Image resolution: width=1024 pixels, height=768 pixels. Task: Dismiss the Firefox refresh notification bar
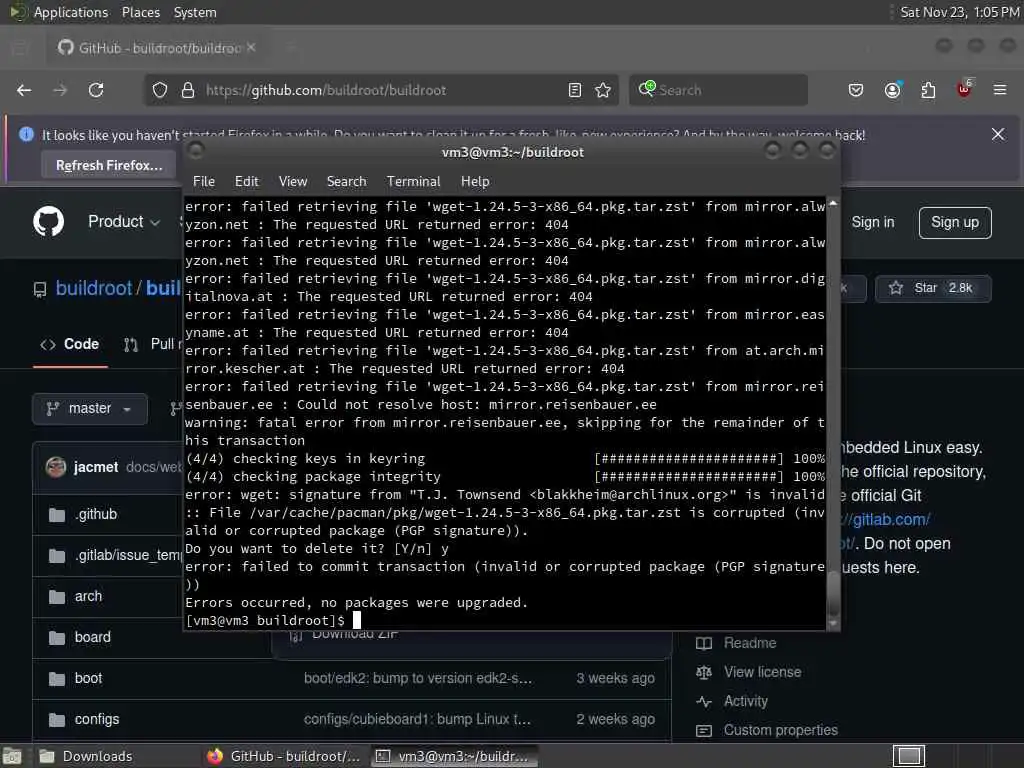pyautogui.click(x=998, y=134)
